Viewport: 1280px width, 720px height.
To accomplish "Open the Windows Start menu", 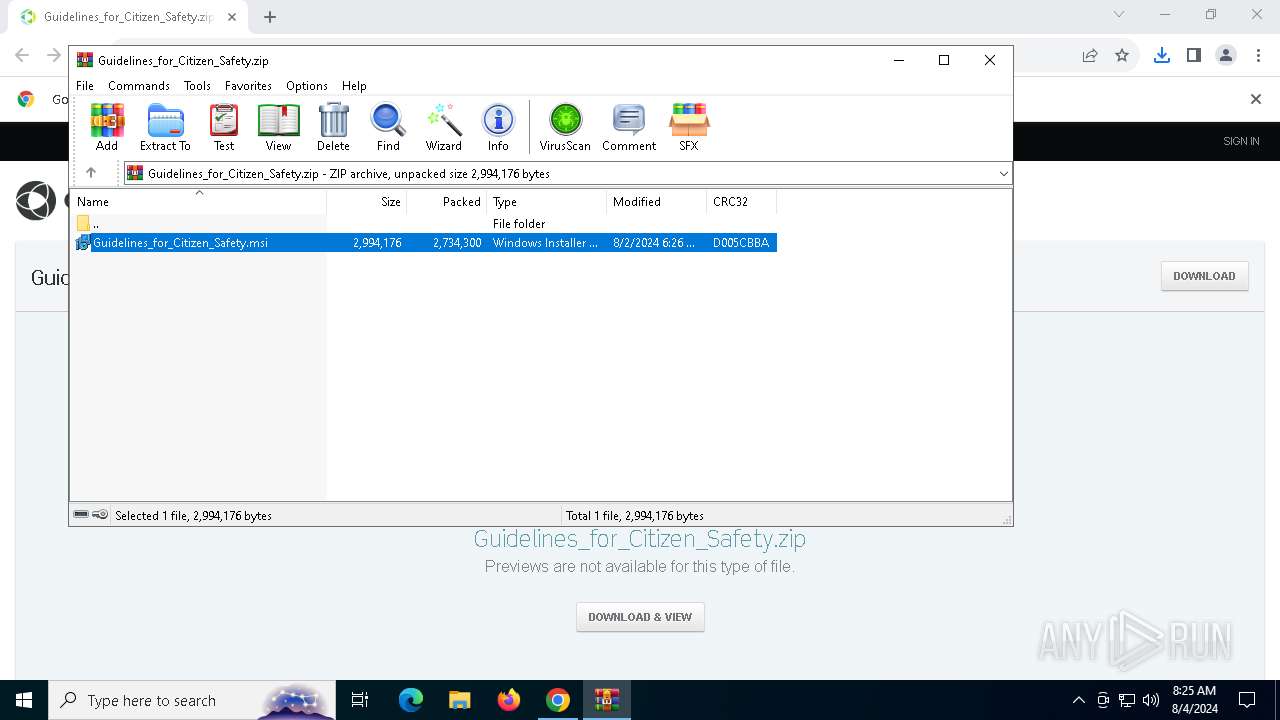I will tap(24, 700).
